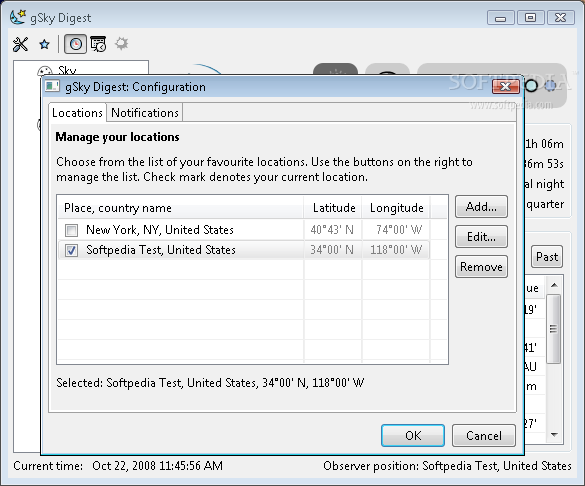Click the Observer position status bar text

[x=447, y=466]
